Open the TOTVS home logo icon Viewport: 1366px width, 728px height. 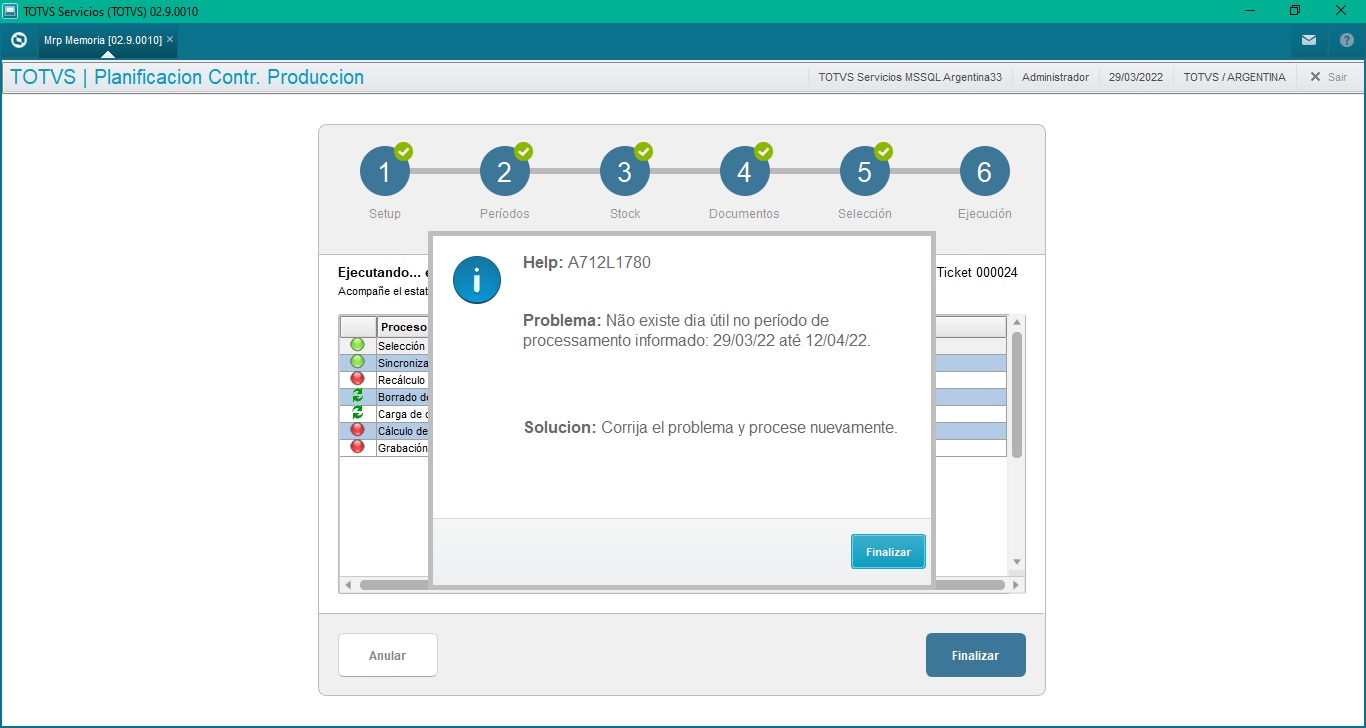(18, 40)
